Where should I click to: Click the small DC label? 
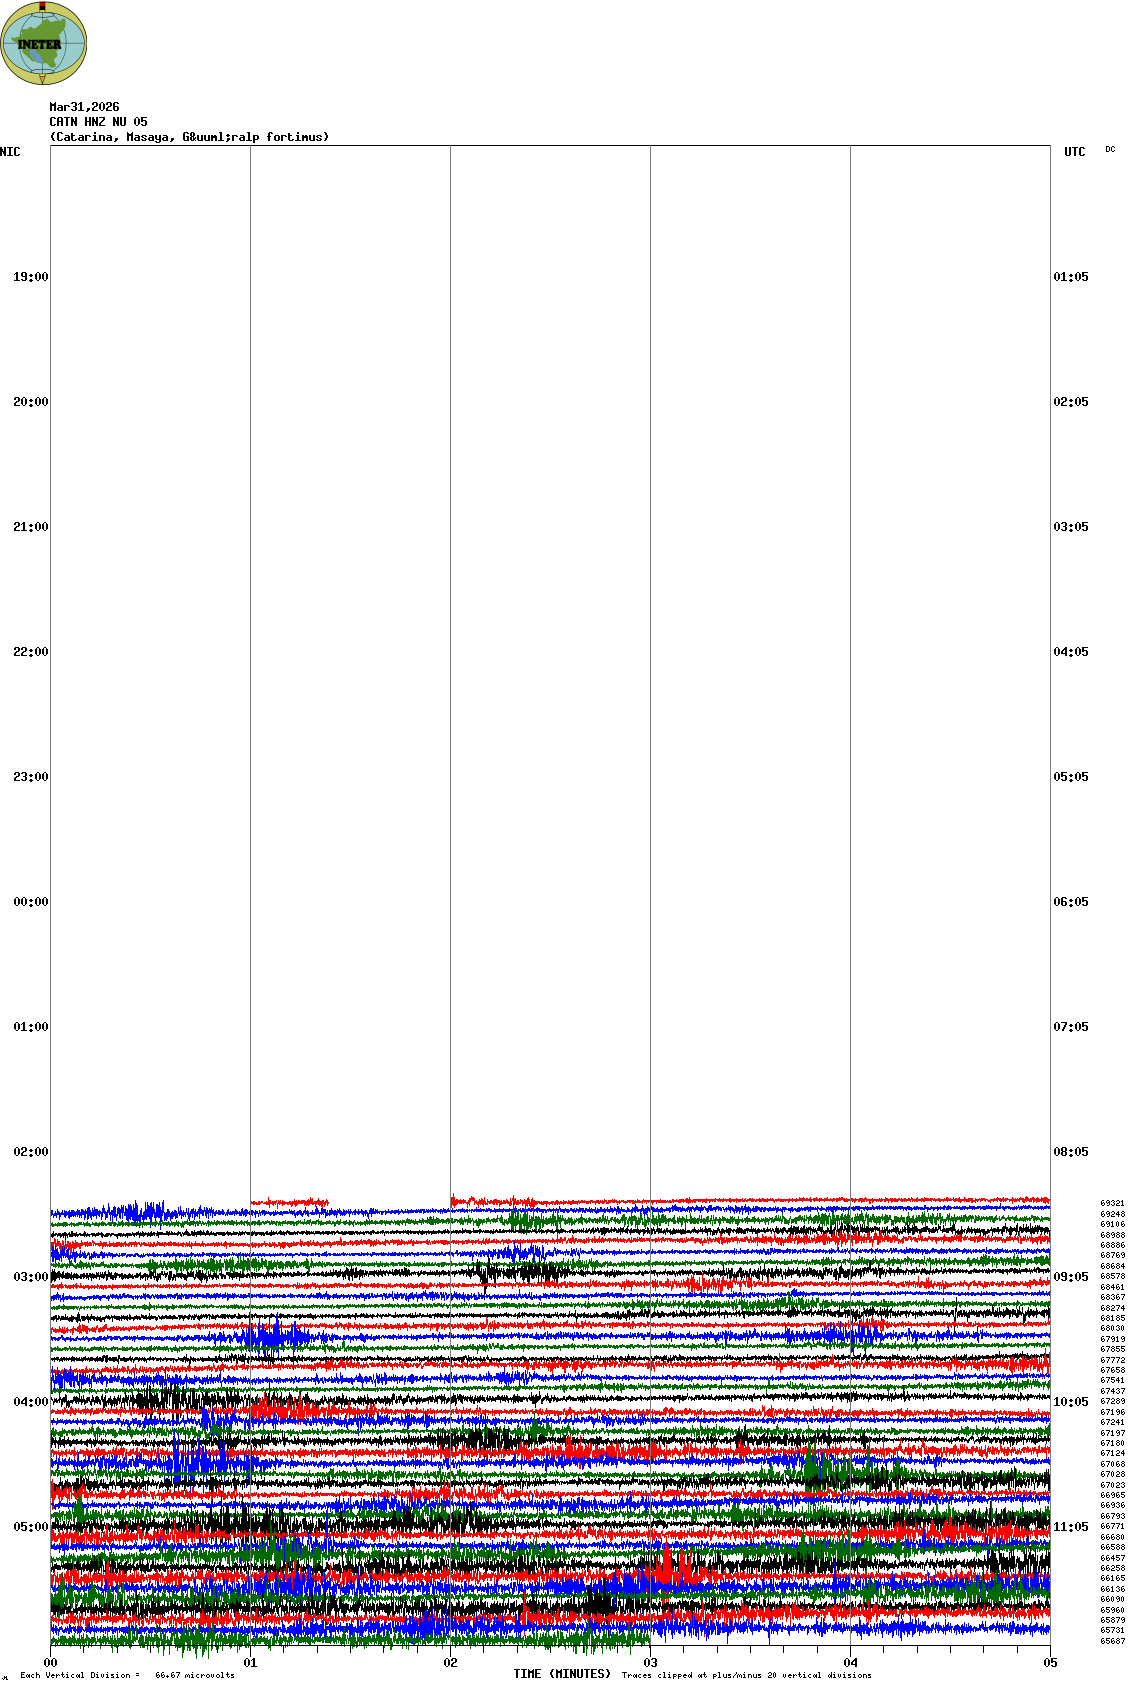(1110, 150)
